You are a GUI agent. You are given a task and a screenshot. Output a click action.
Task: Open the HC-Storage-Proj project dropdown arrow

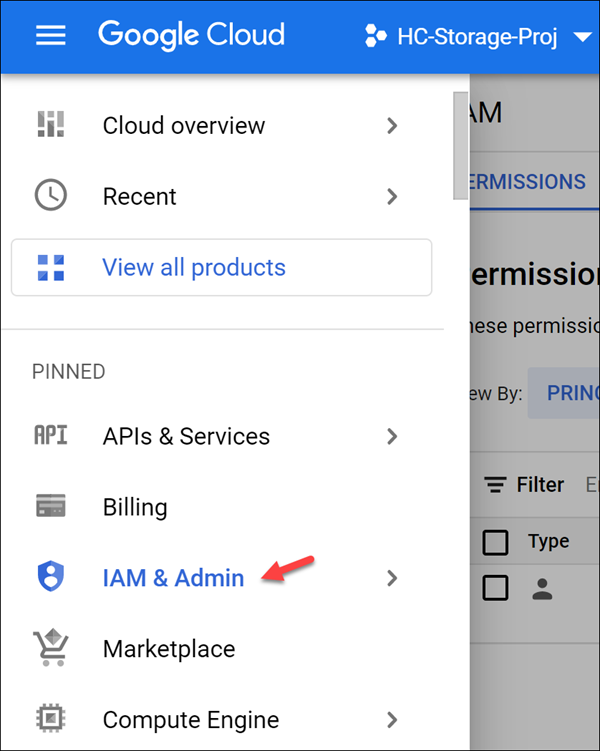[582, 37]
